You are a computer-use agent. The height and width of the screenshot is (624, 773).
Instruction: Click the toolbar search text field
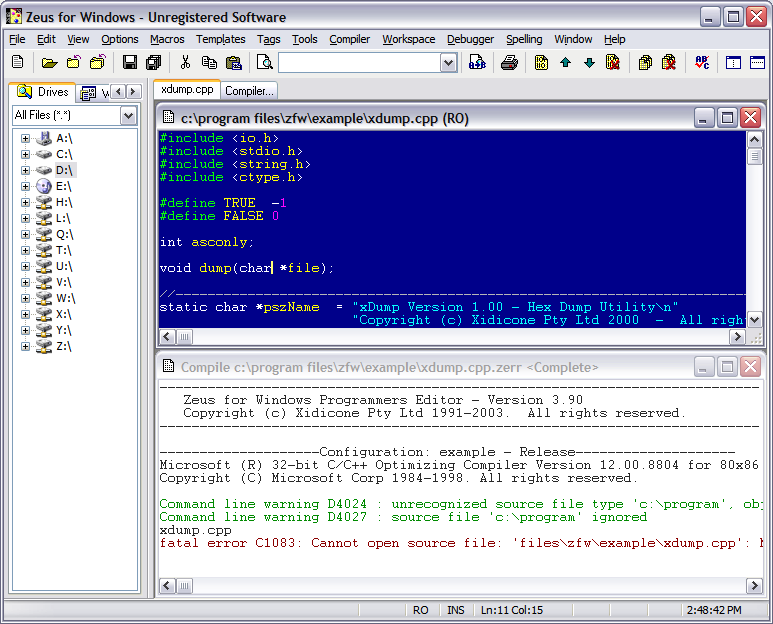coord(360,63)
